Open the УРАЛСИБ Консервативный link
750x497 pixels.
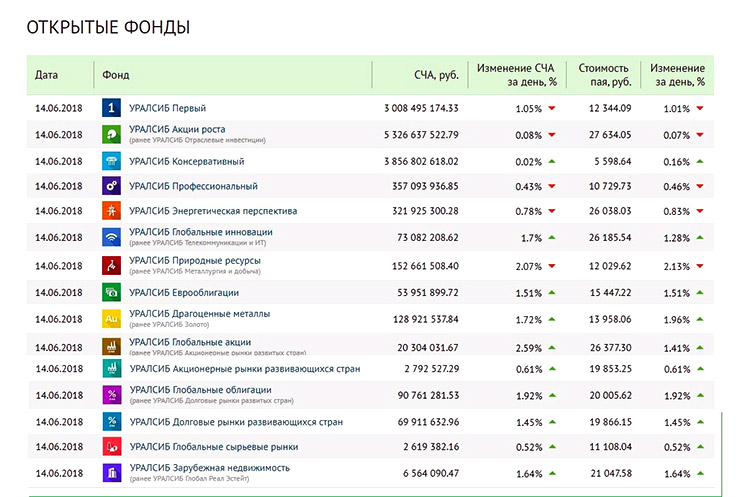click(x=187, y=162)
